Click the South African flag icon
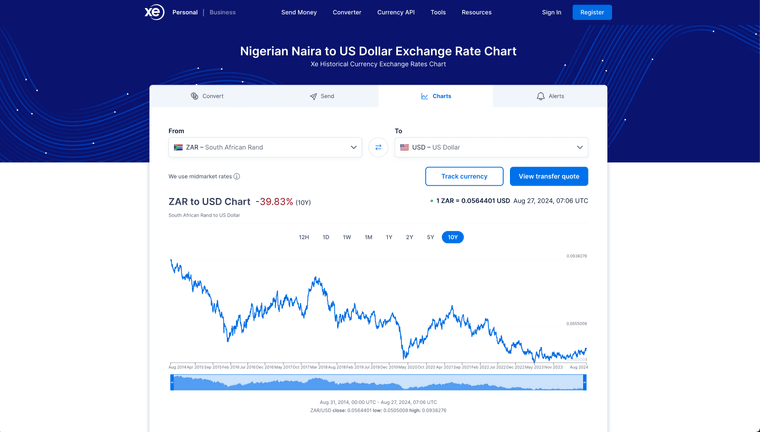Viewport: 760px width, 432px height. click(x=178, y=147)
